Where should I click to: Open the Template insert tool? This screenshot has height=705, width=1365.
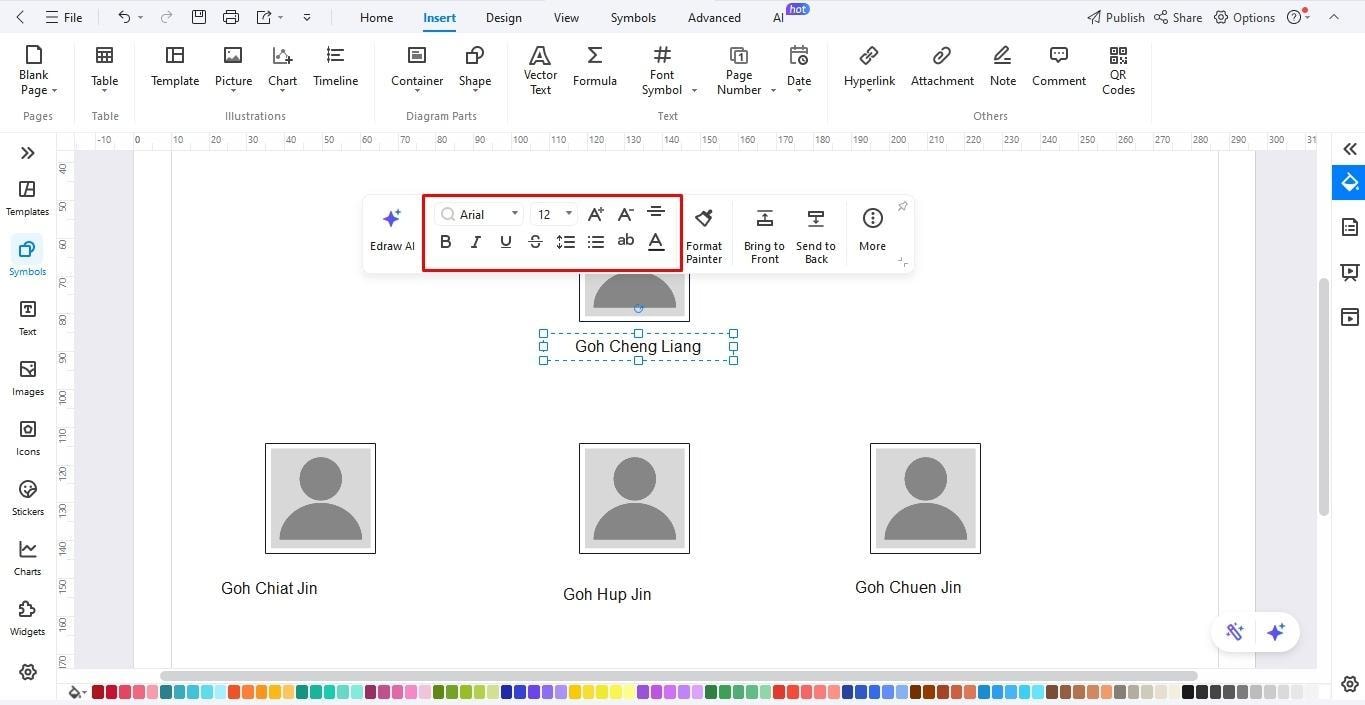(x=175, y=67)
